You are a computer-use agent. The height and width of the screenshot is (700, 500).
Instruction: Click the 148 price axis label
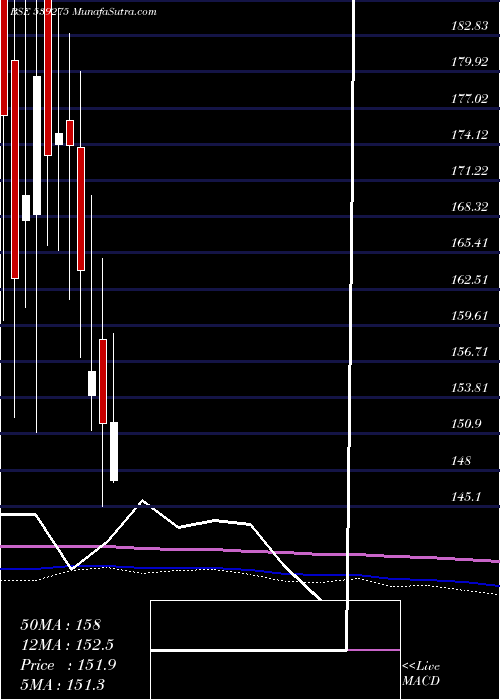461,460
